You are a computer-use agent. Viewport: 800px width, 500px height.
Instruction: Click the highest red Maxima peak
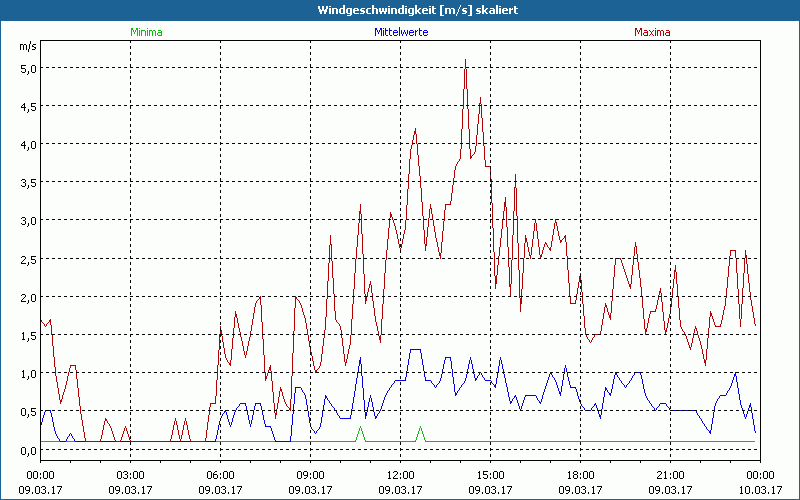pos(465,62)
